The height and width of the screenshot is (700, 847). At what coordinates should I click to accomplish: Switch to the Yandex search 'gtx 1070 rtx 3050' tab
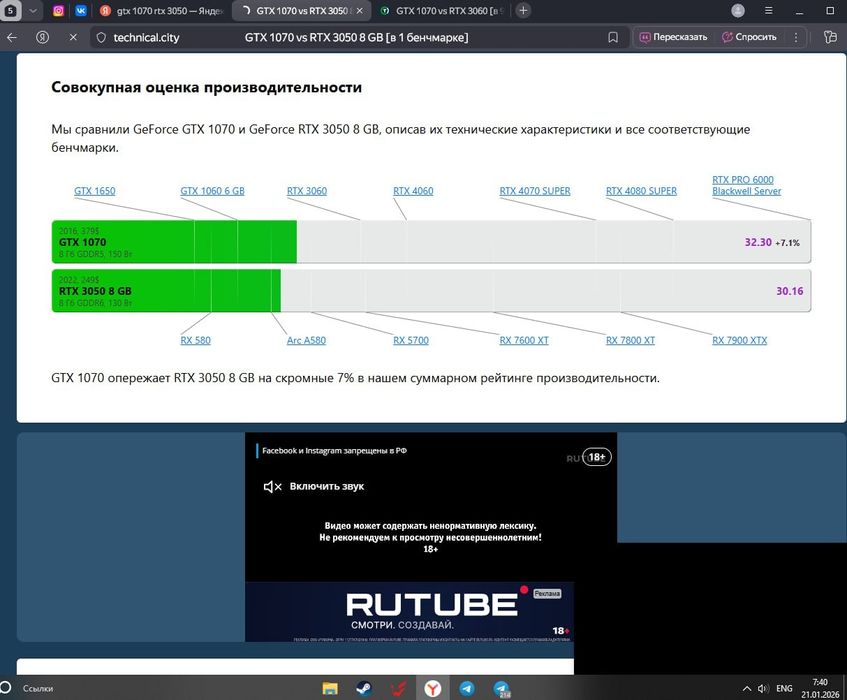[162, 11]
